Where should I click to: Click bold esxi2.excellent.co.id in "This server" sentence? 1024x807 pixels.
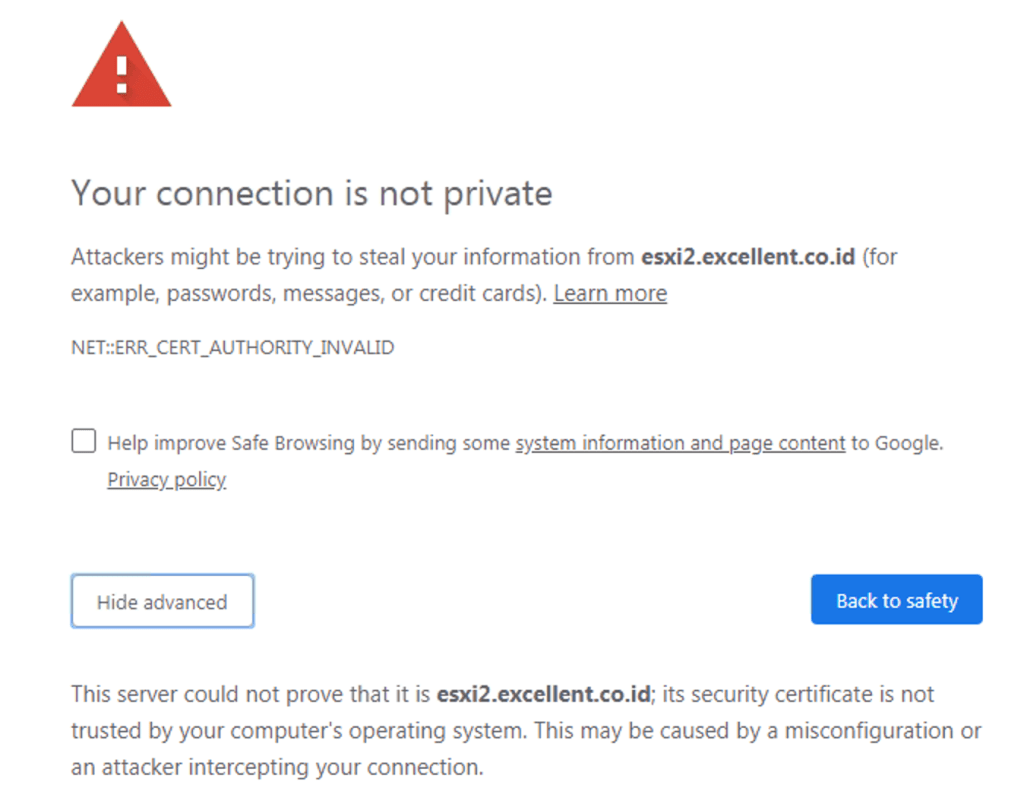coord(544,694)
